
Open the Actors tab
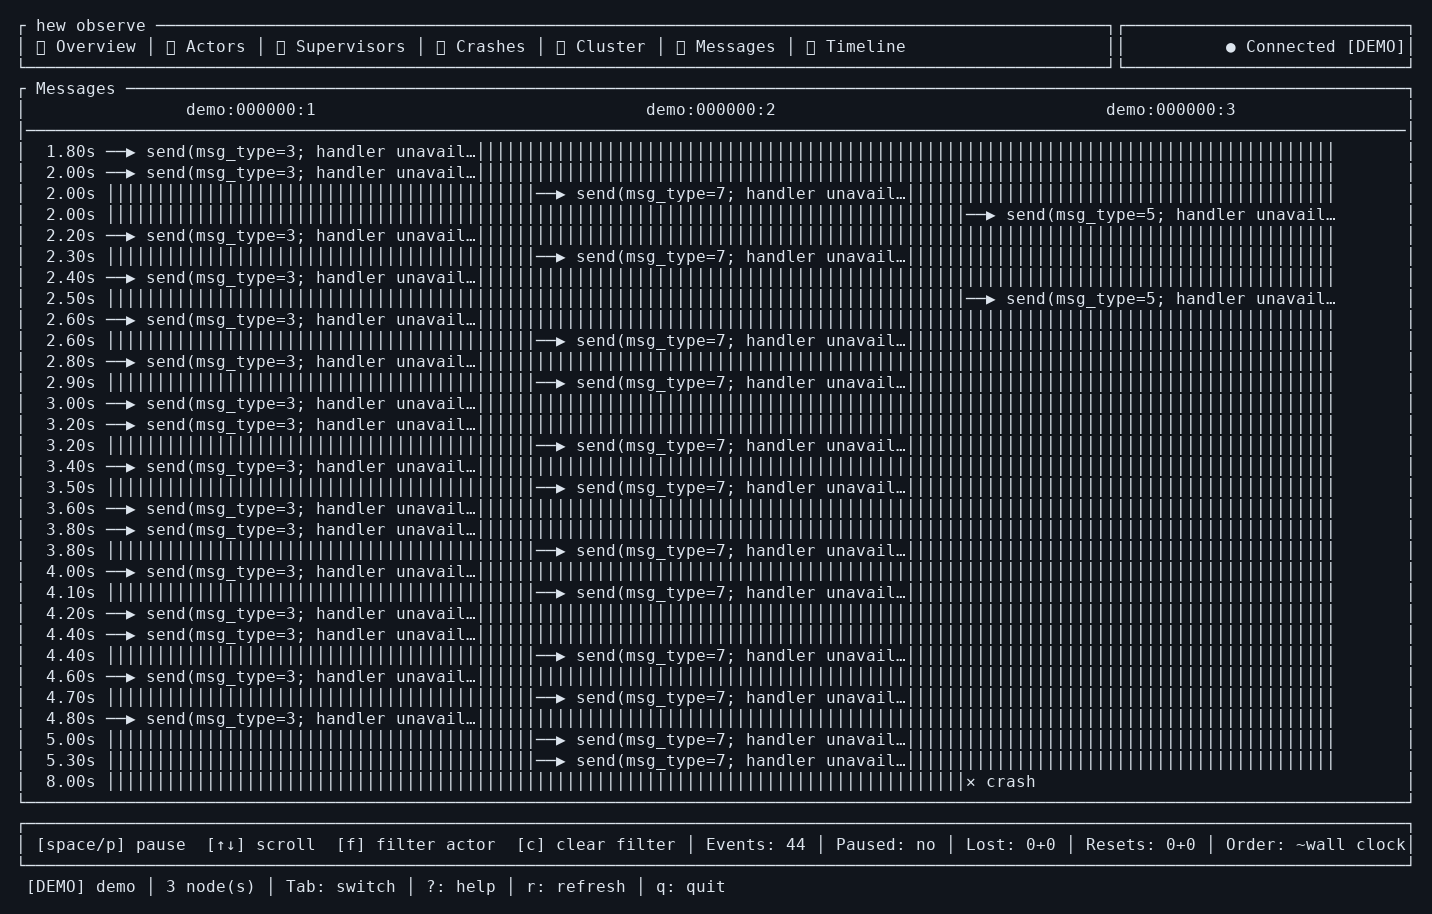(x=206, y=47)
